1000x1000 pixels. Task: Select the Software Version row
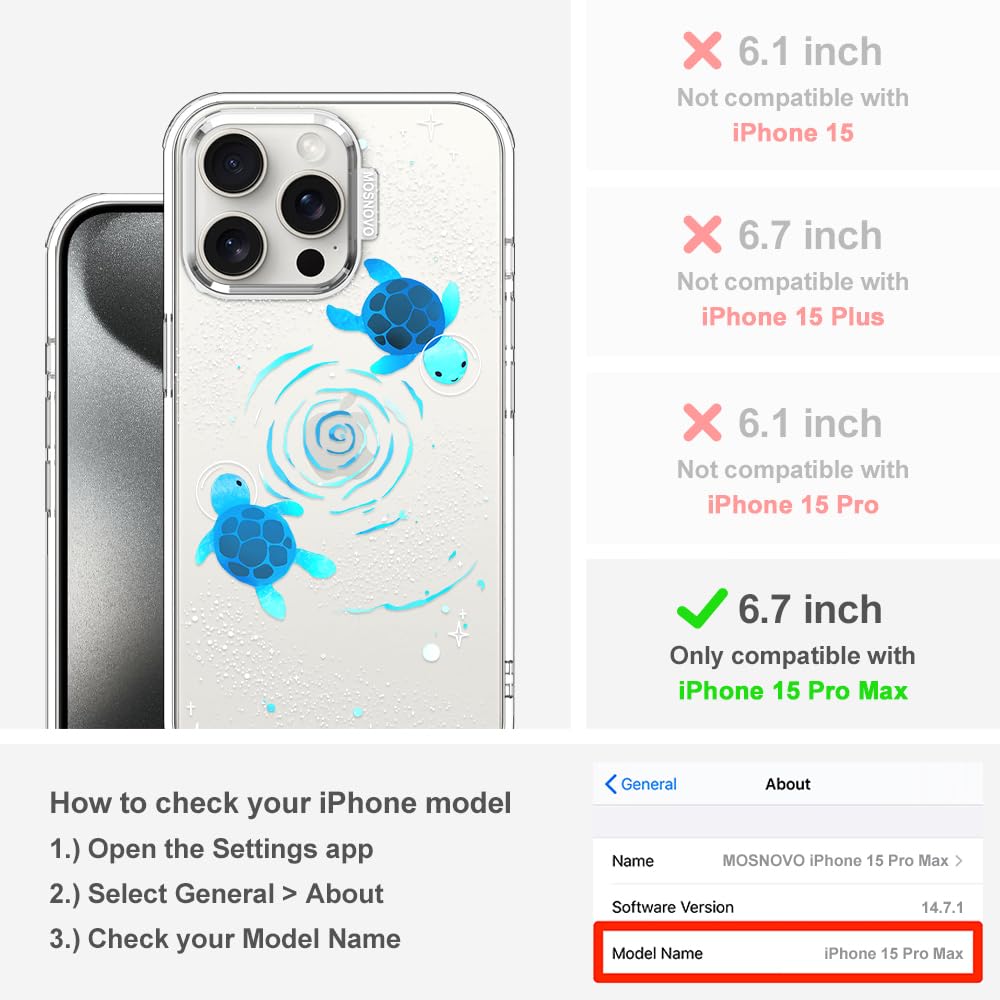(x=788, y=907)
